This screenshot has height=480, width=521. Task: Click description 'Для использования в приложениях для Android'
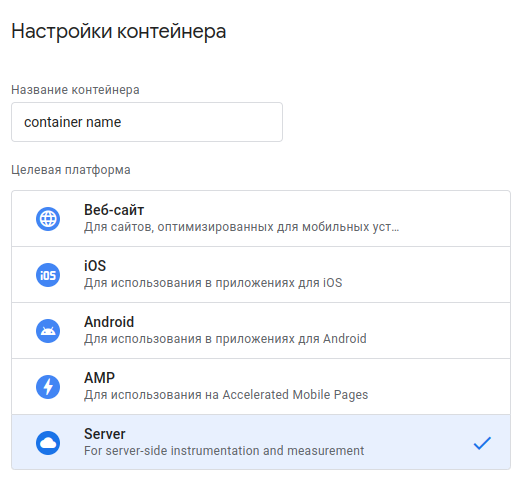click(225, 339)
